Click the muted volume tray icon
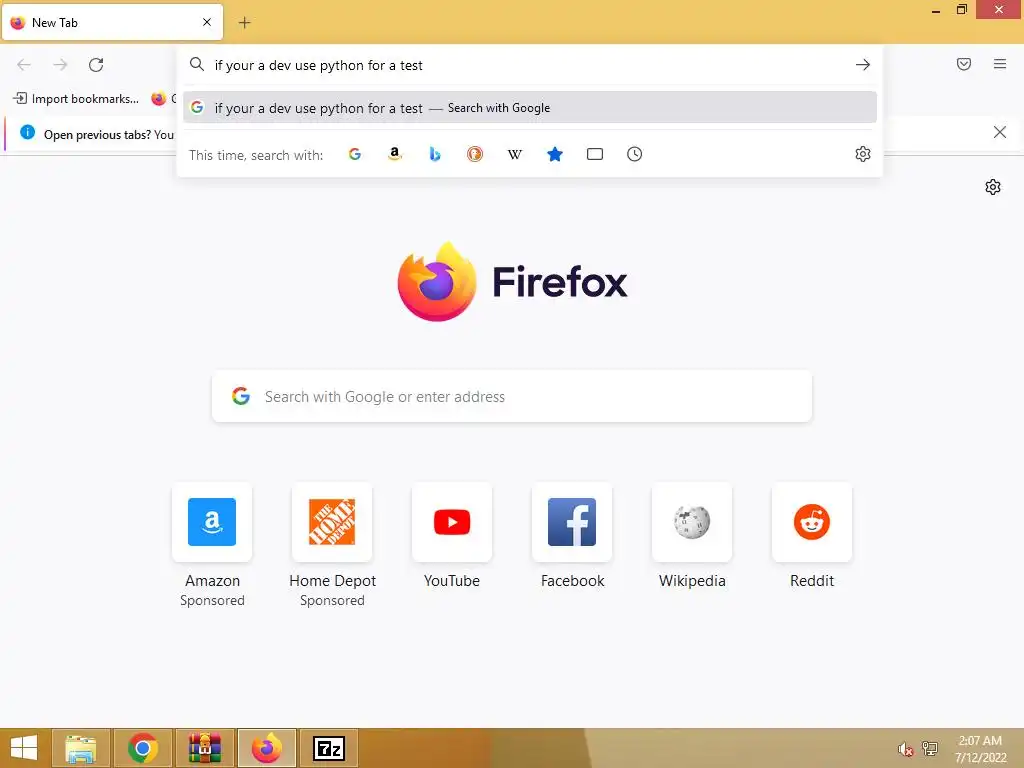 (905, 749)
